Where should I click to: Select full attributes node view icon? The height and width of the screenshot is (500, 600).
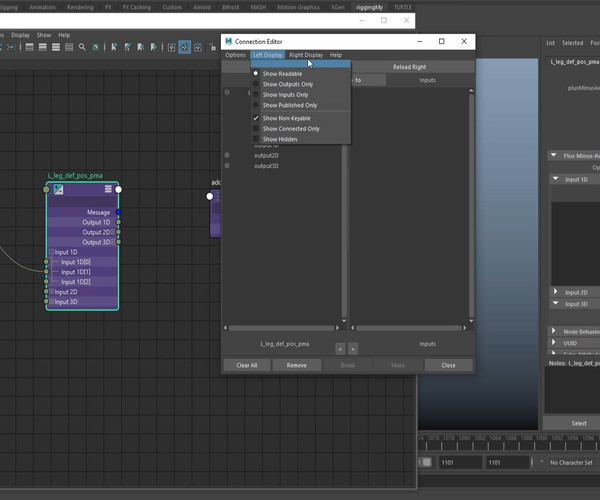click(56, 47)
